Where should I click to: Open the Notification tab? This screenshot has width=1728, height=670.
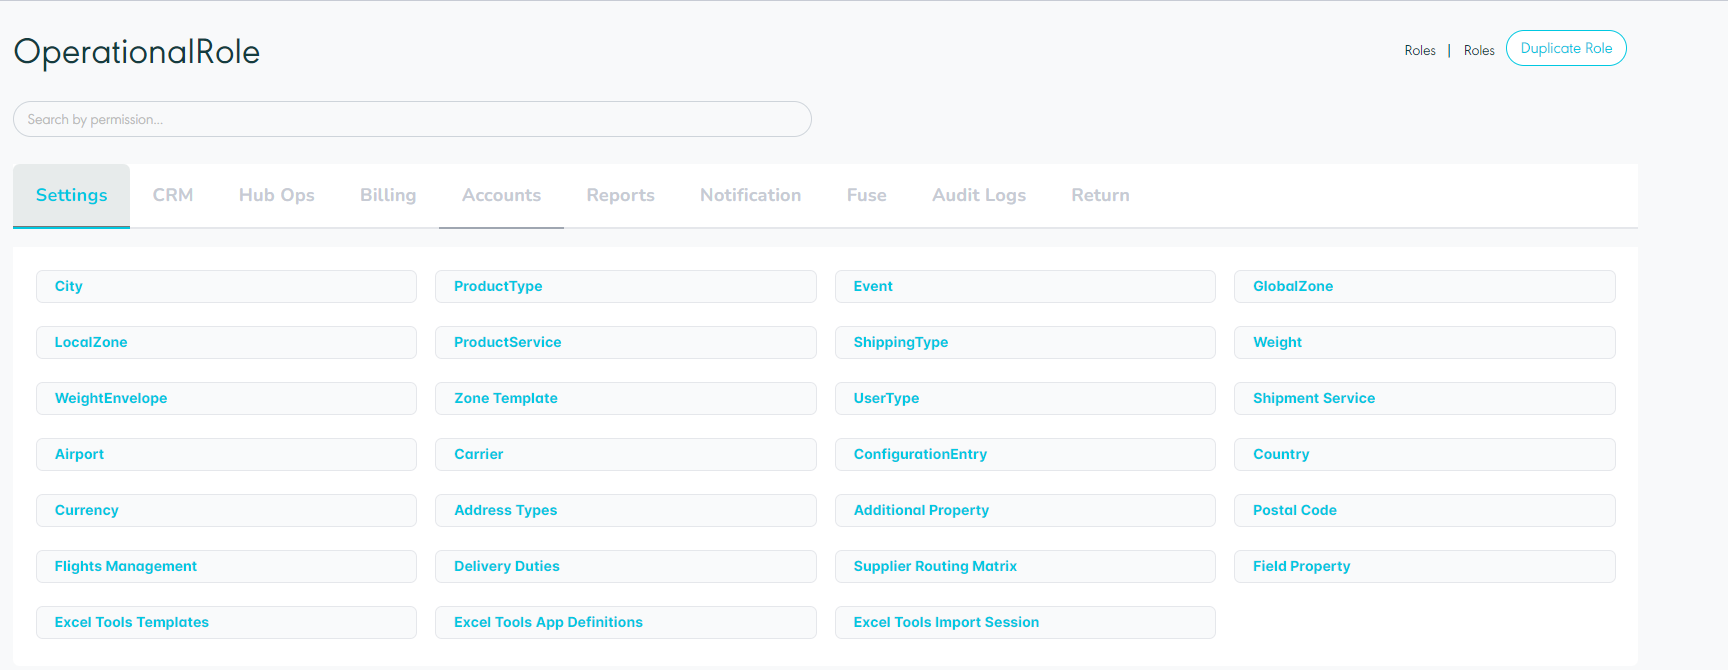pyautogui.click(x=750, y=196)
